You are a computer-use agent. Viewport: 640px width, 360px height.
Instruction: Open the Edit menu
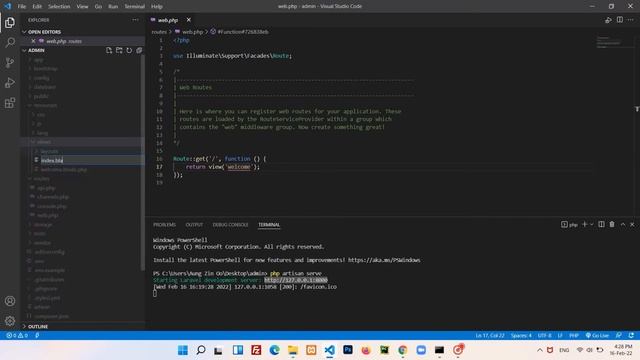click(37, 6)
